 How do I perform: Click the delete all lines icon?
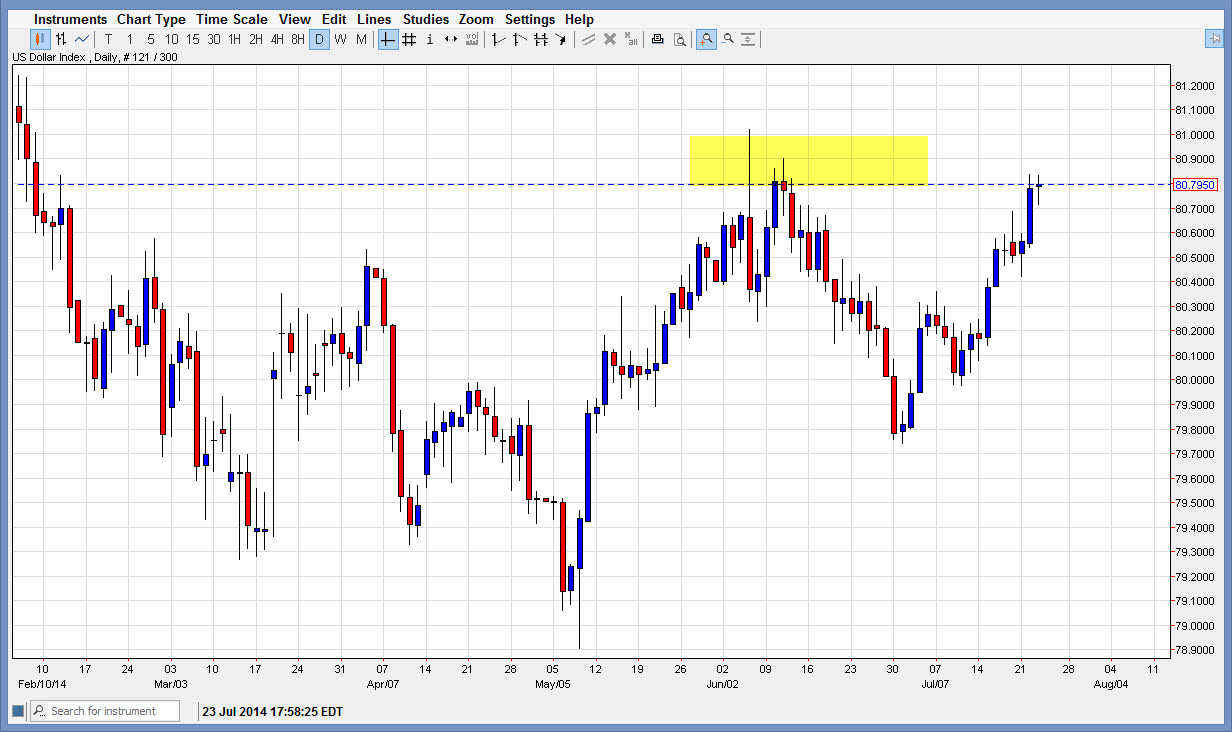pyautogui.click(x=630, y=39)
